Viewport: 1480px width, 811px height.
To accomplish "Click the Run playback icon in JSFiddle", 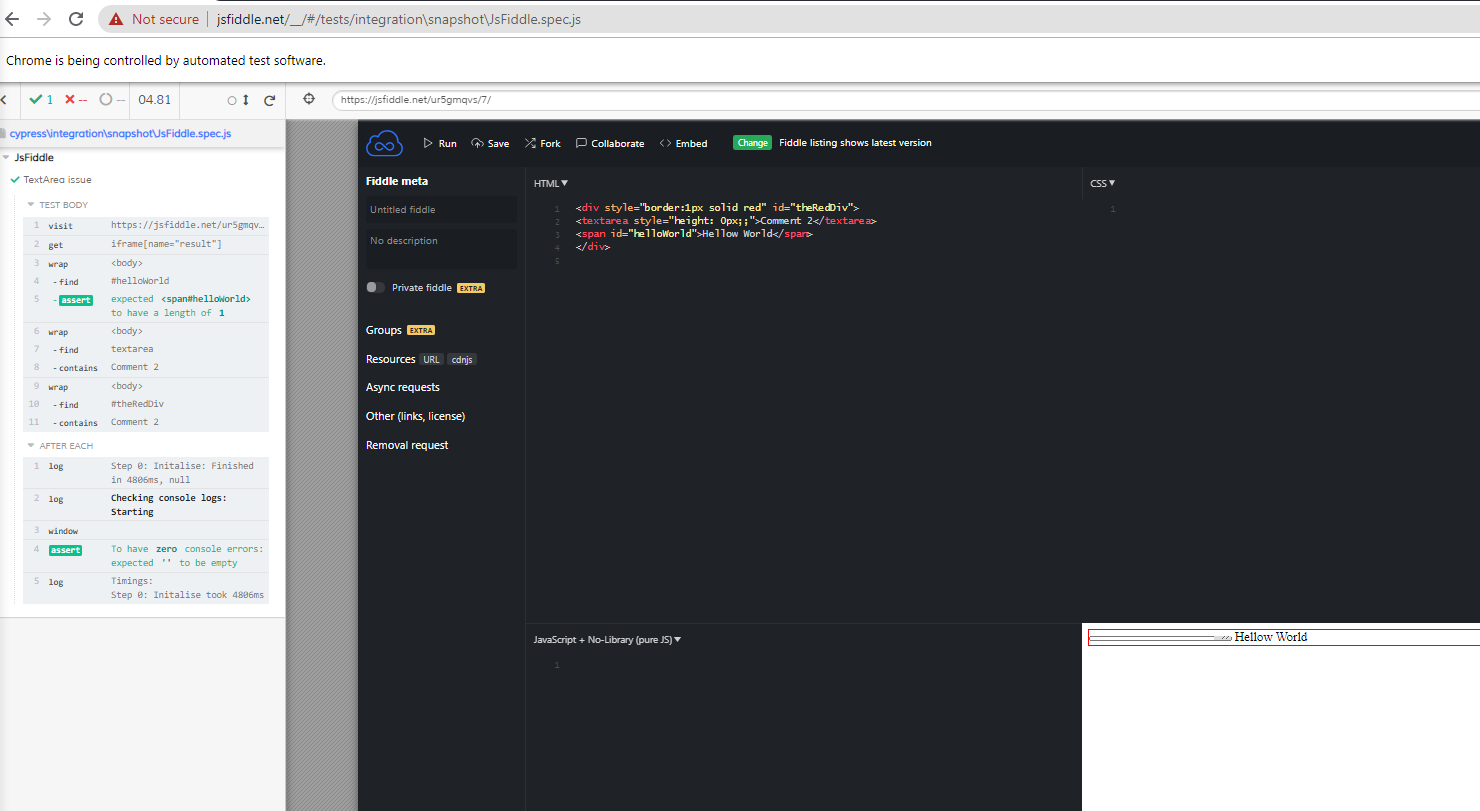I will [426, 143].
